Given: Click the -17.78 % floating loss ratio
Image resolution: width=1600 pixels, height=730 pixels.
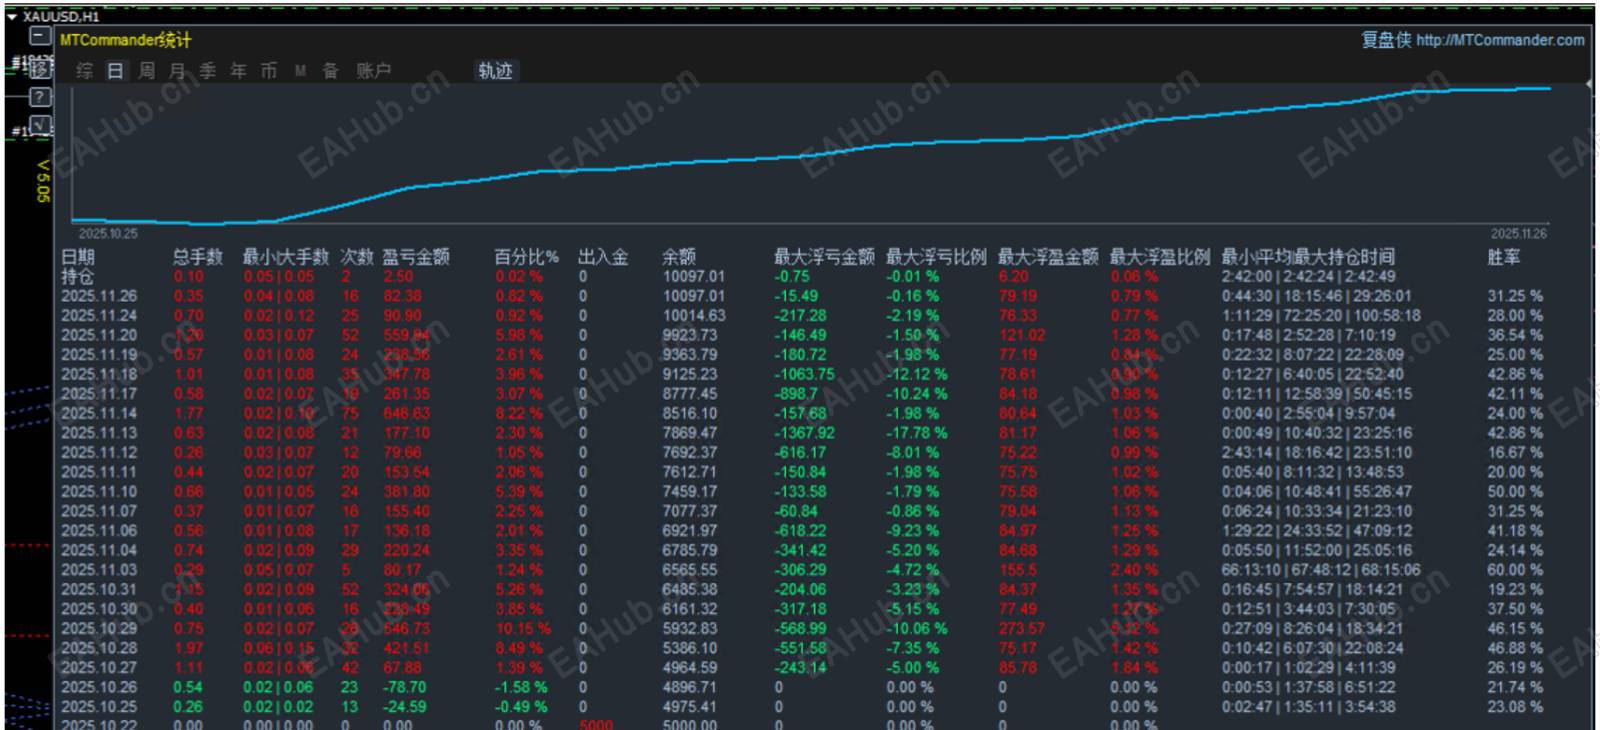Looking at the screenshot, I should pos(917,433).
